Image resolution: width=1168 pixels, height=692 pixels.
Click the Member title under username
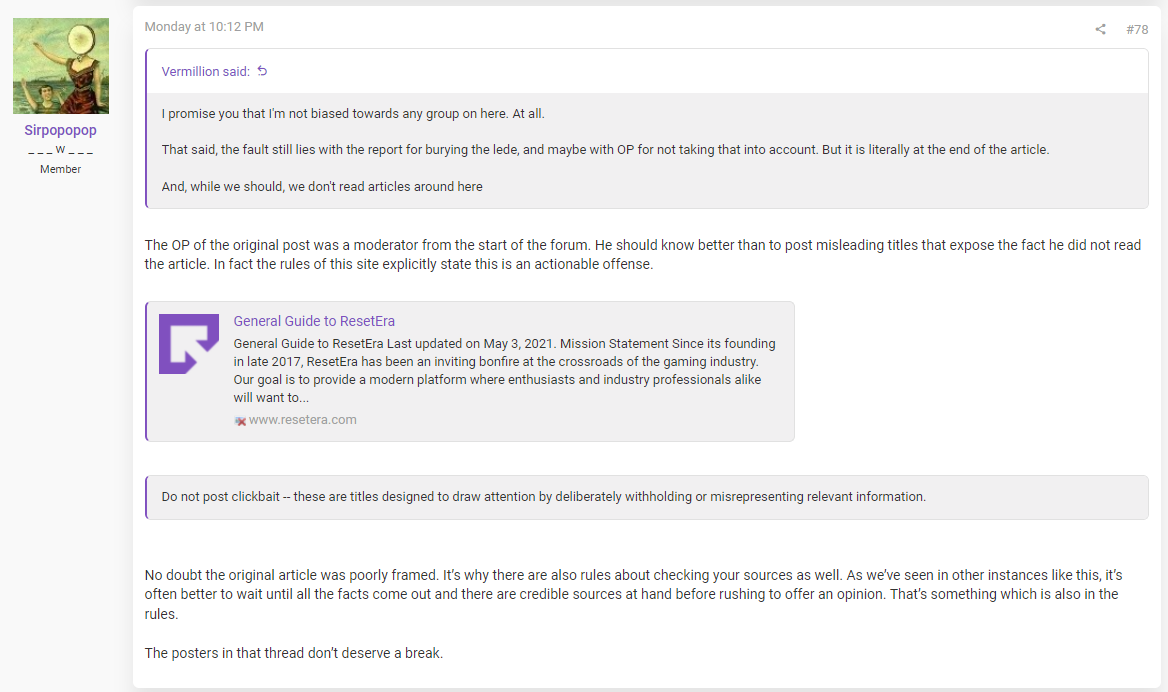click(x=60, y=169)
